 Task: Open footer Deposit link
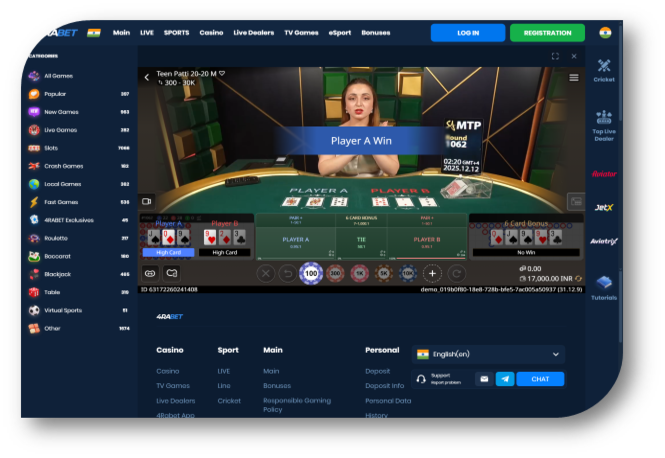pos(377,371)
